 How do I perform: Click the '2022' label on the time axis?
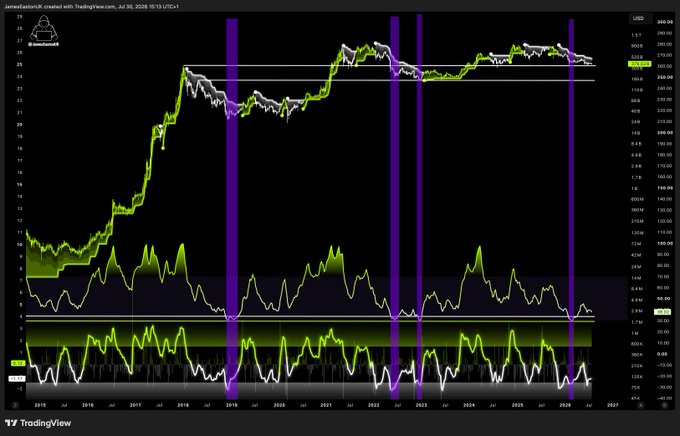[374, 405]
